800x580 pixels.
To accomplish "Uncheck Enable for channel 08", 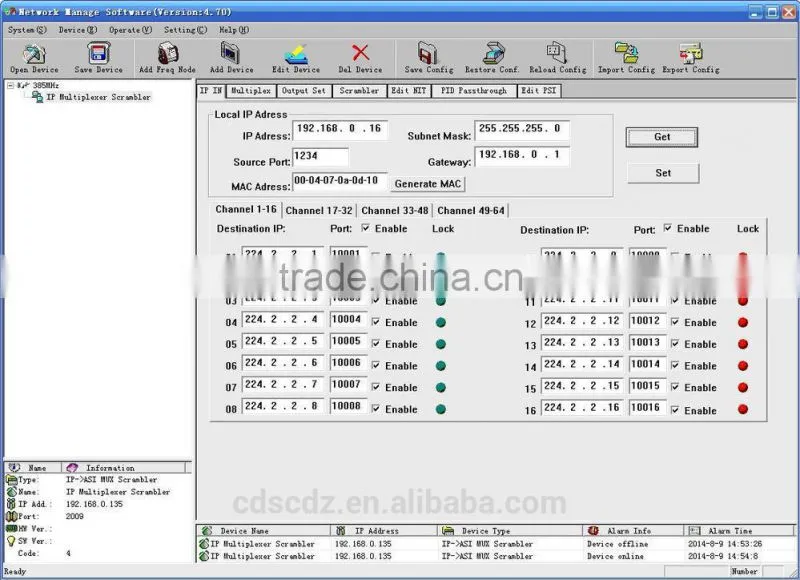I will pos(376,409).
